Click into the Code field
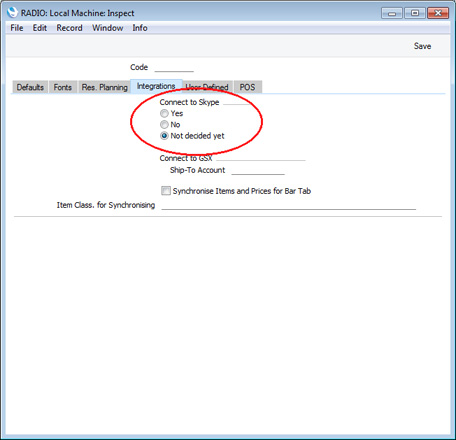Image resolution: width=456 pixels, height=440 pixels. 174,68
